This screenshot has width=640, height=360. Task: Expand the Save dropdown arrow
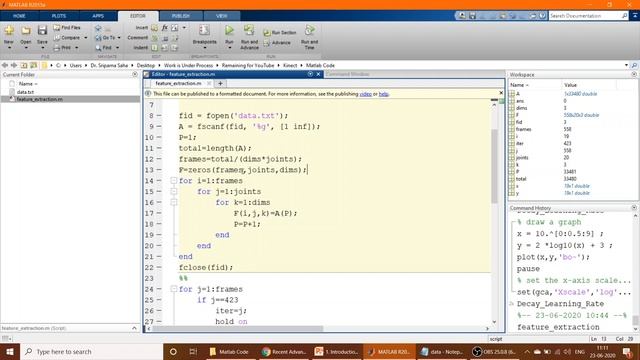[42, 48]
